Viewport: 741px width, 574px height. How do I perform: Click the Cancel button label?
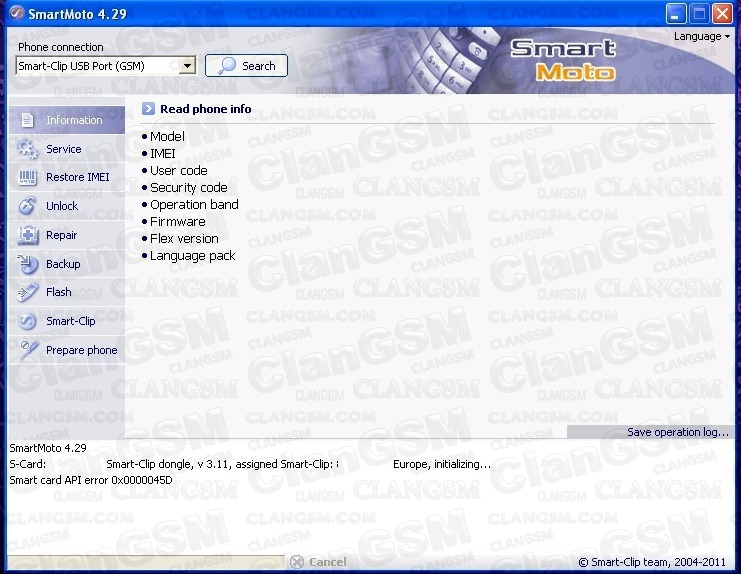327,562
